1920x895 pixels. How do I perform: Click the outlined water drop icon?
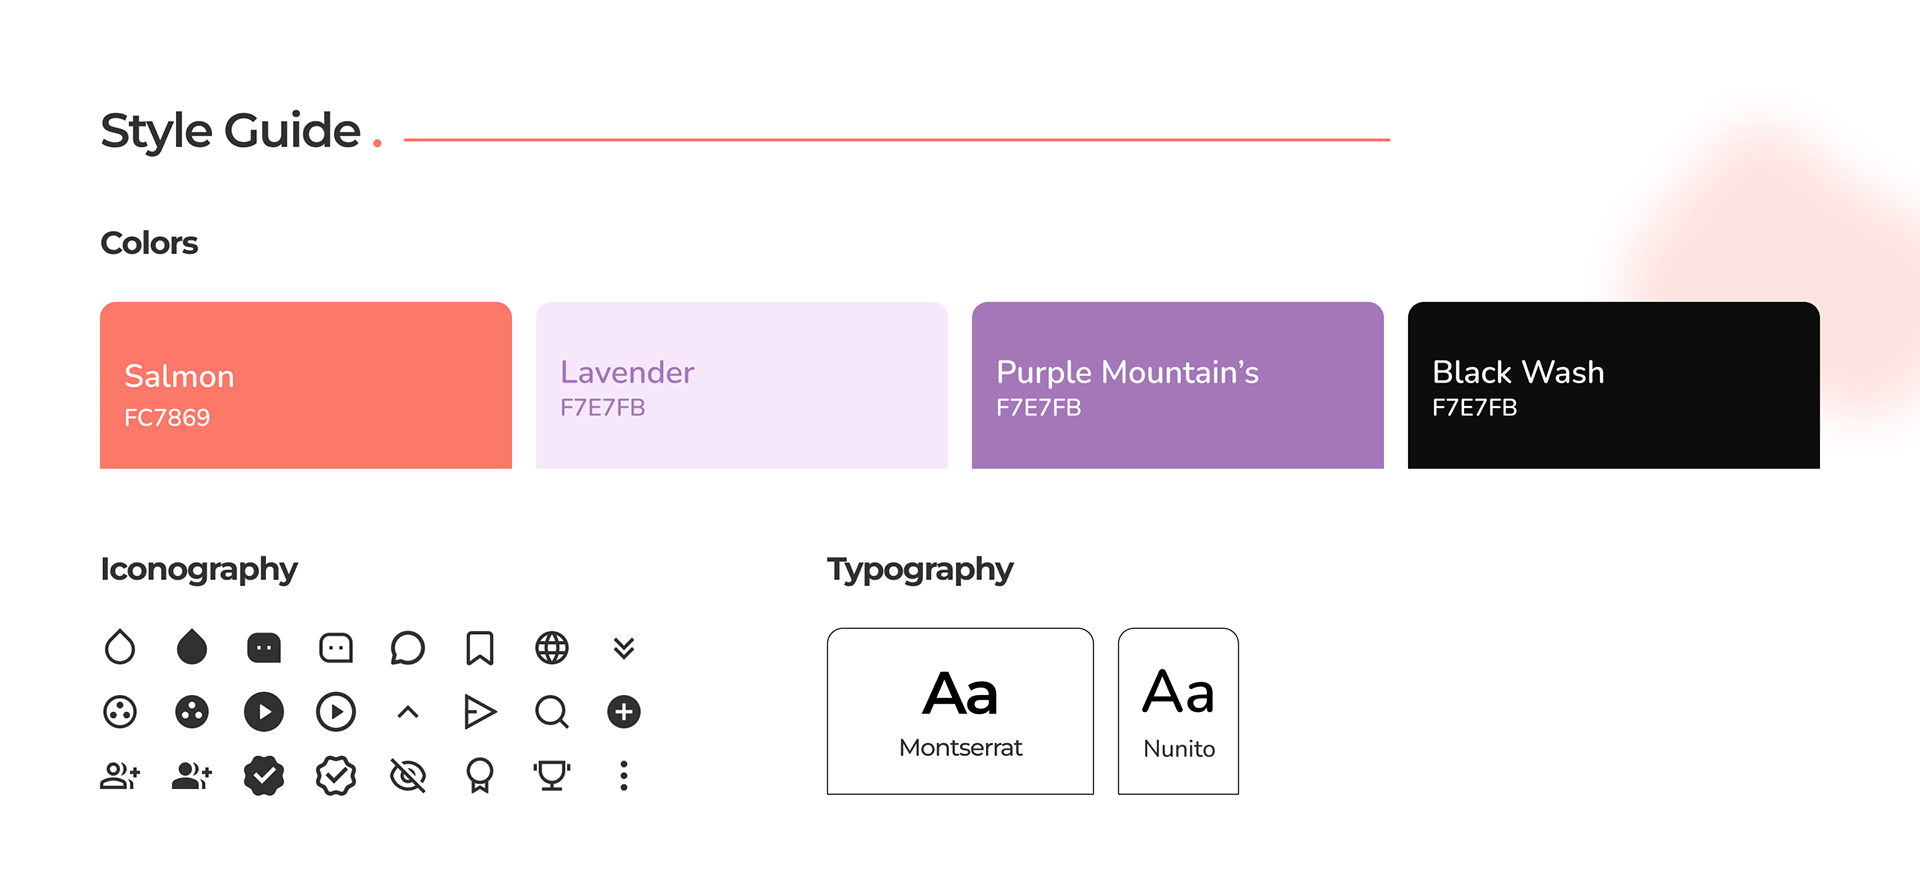[x=120, y=648]
